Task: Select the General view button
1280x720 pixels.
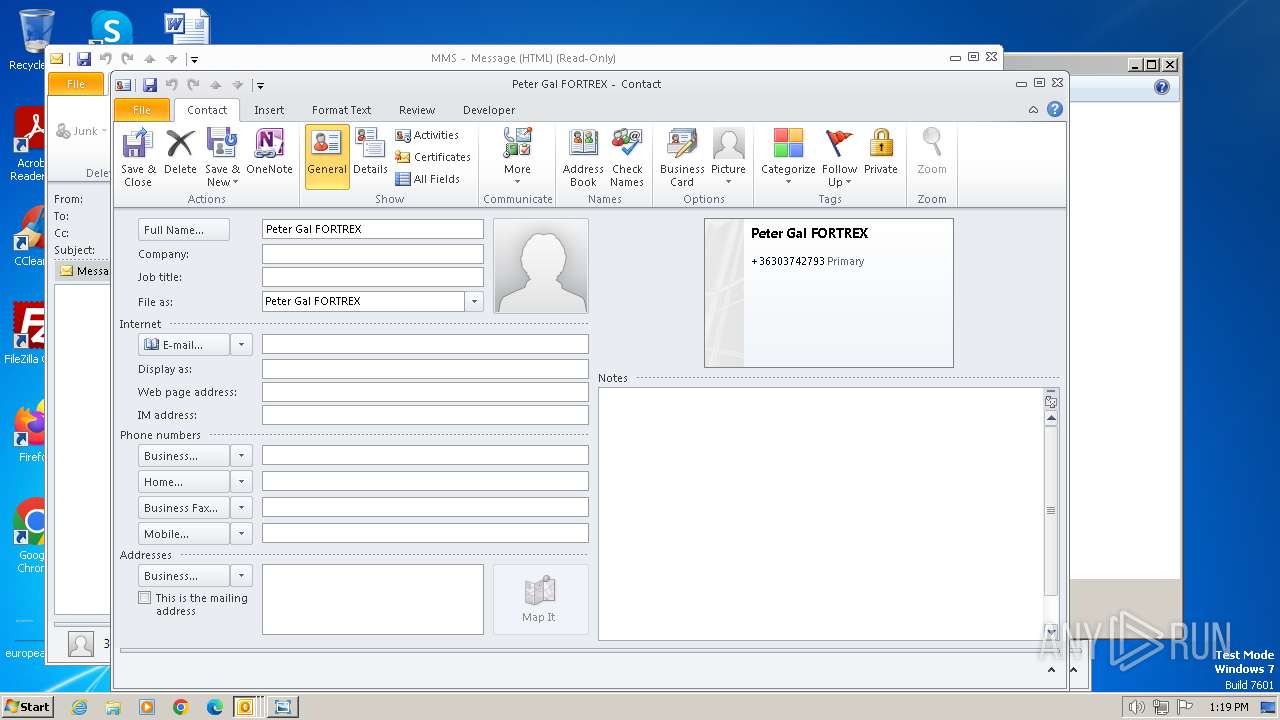Action: pos(327,157)
